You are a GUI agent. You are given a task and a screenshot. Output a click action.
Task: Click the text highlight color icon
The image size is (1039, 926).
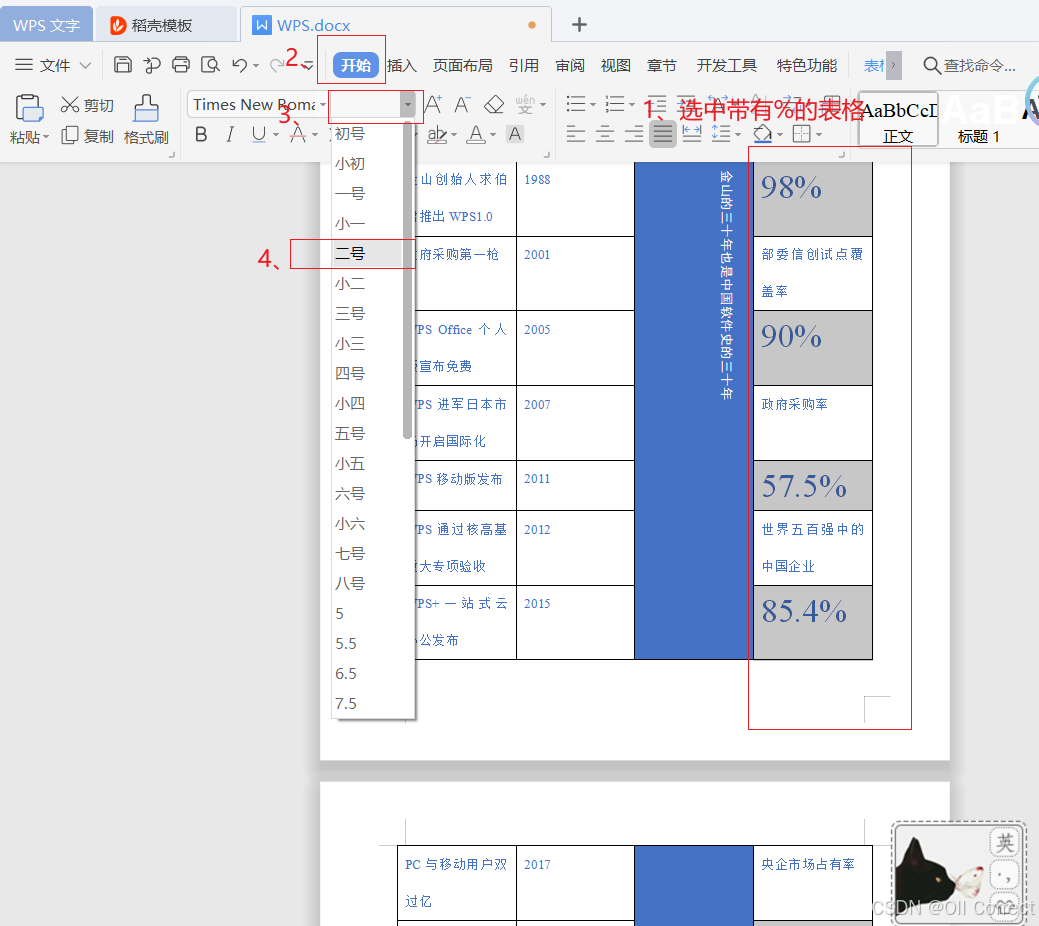coord(437,135)
